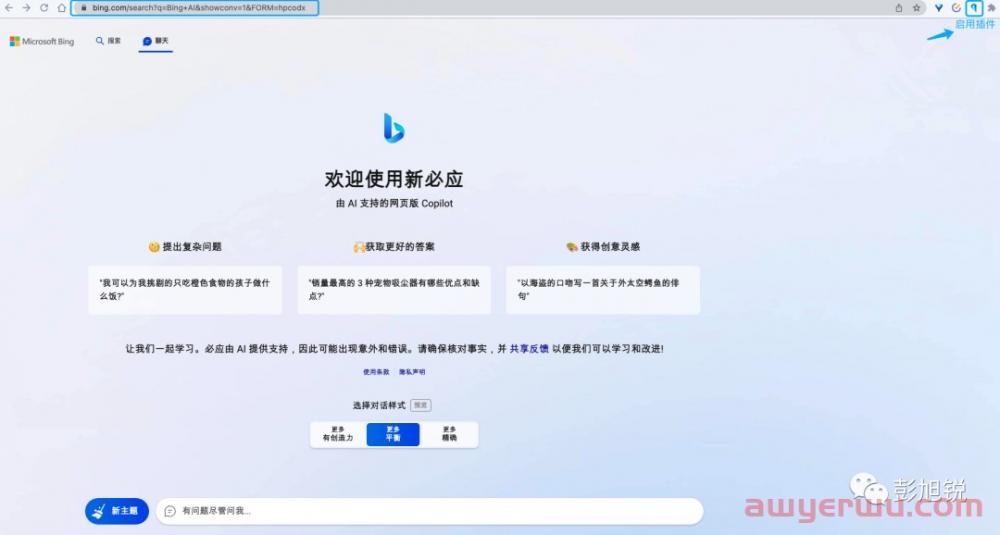Open the 隐私声明 privacy statement link
This screenshot has height=535, width=1000.
[412, 372]
